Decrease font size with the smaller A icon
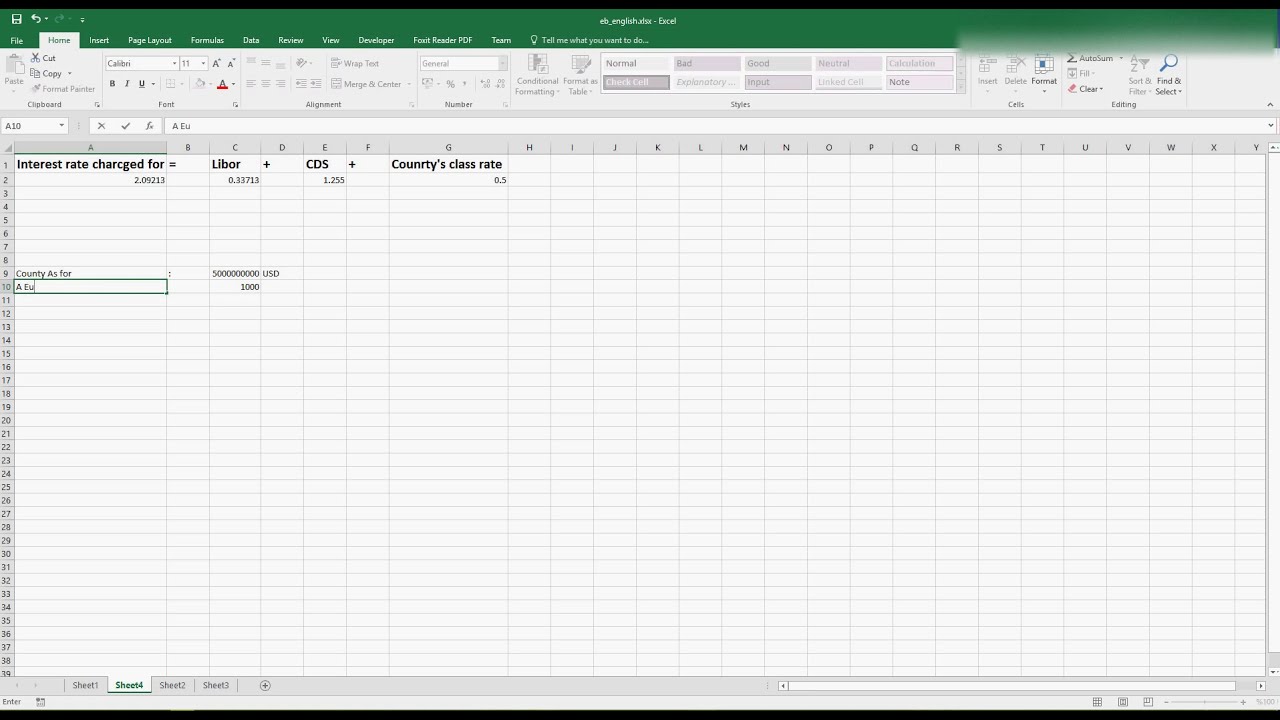 (231, 63)
